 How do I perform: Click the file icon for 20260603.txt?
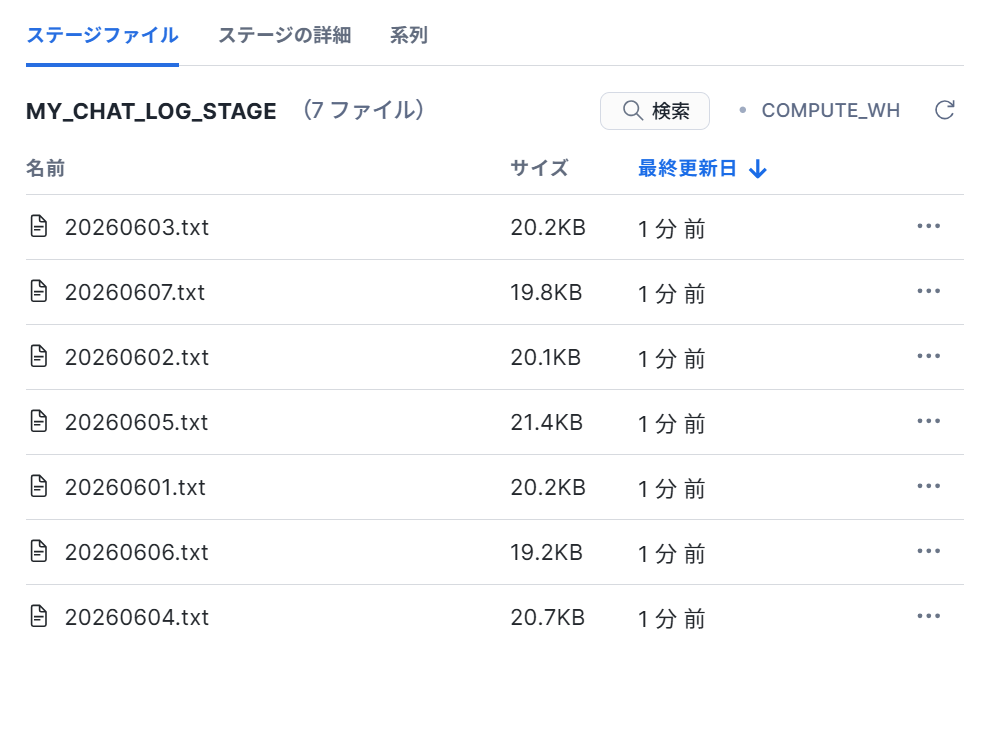[x=39, y=226]
